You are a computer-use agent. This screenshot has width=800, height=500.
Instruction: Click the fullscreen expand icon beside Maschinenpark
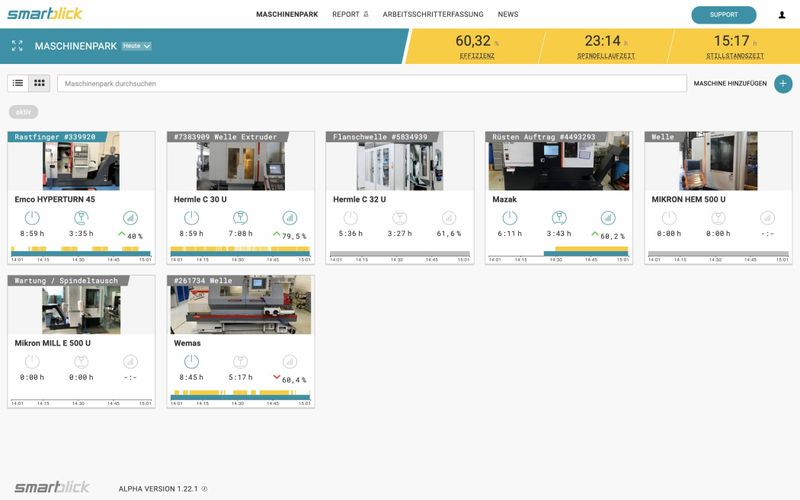coord(17,46)
